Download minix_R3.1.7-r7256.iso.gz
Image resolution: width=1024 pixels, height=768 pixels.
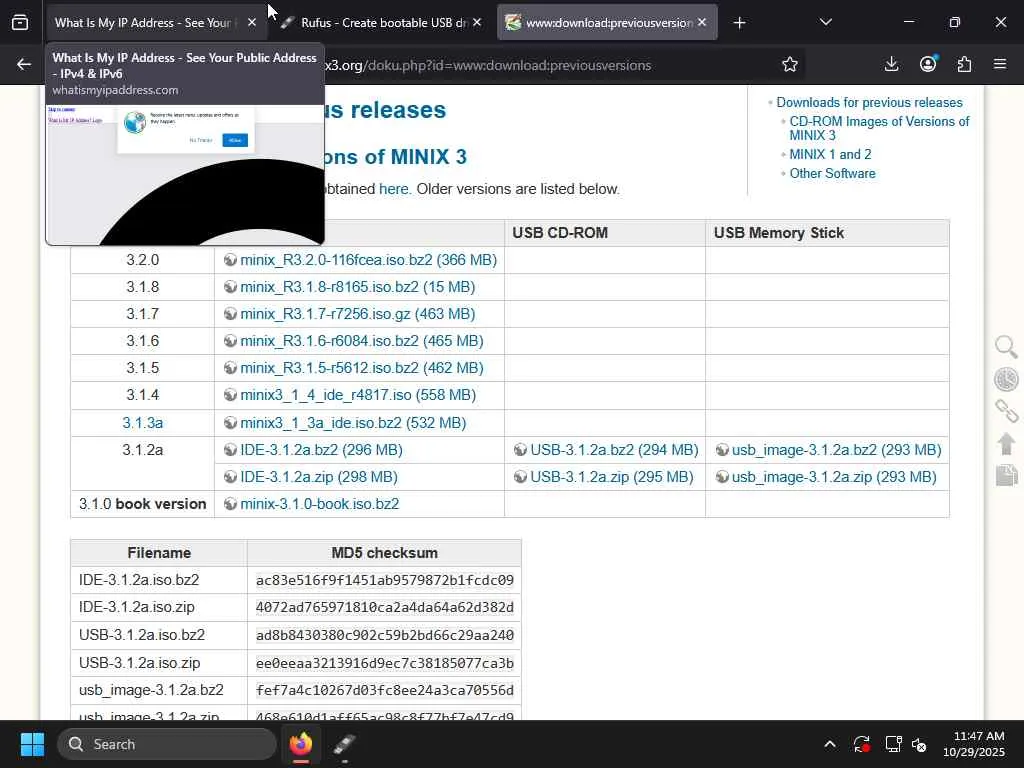357,314
